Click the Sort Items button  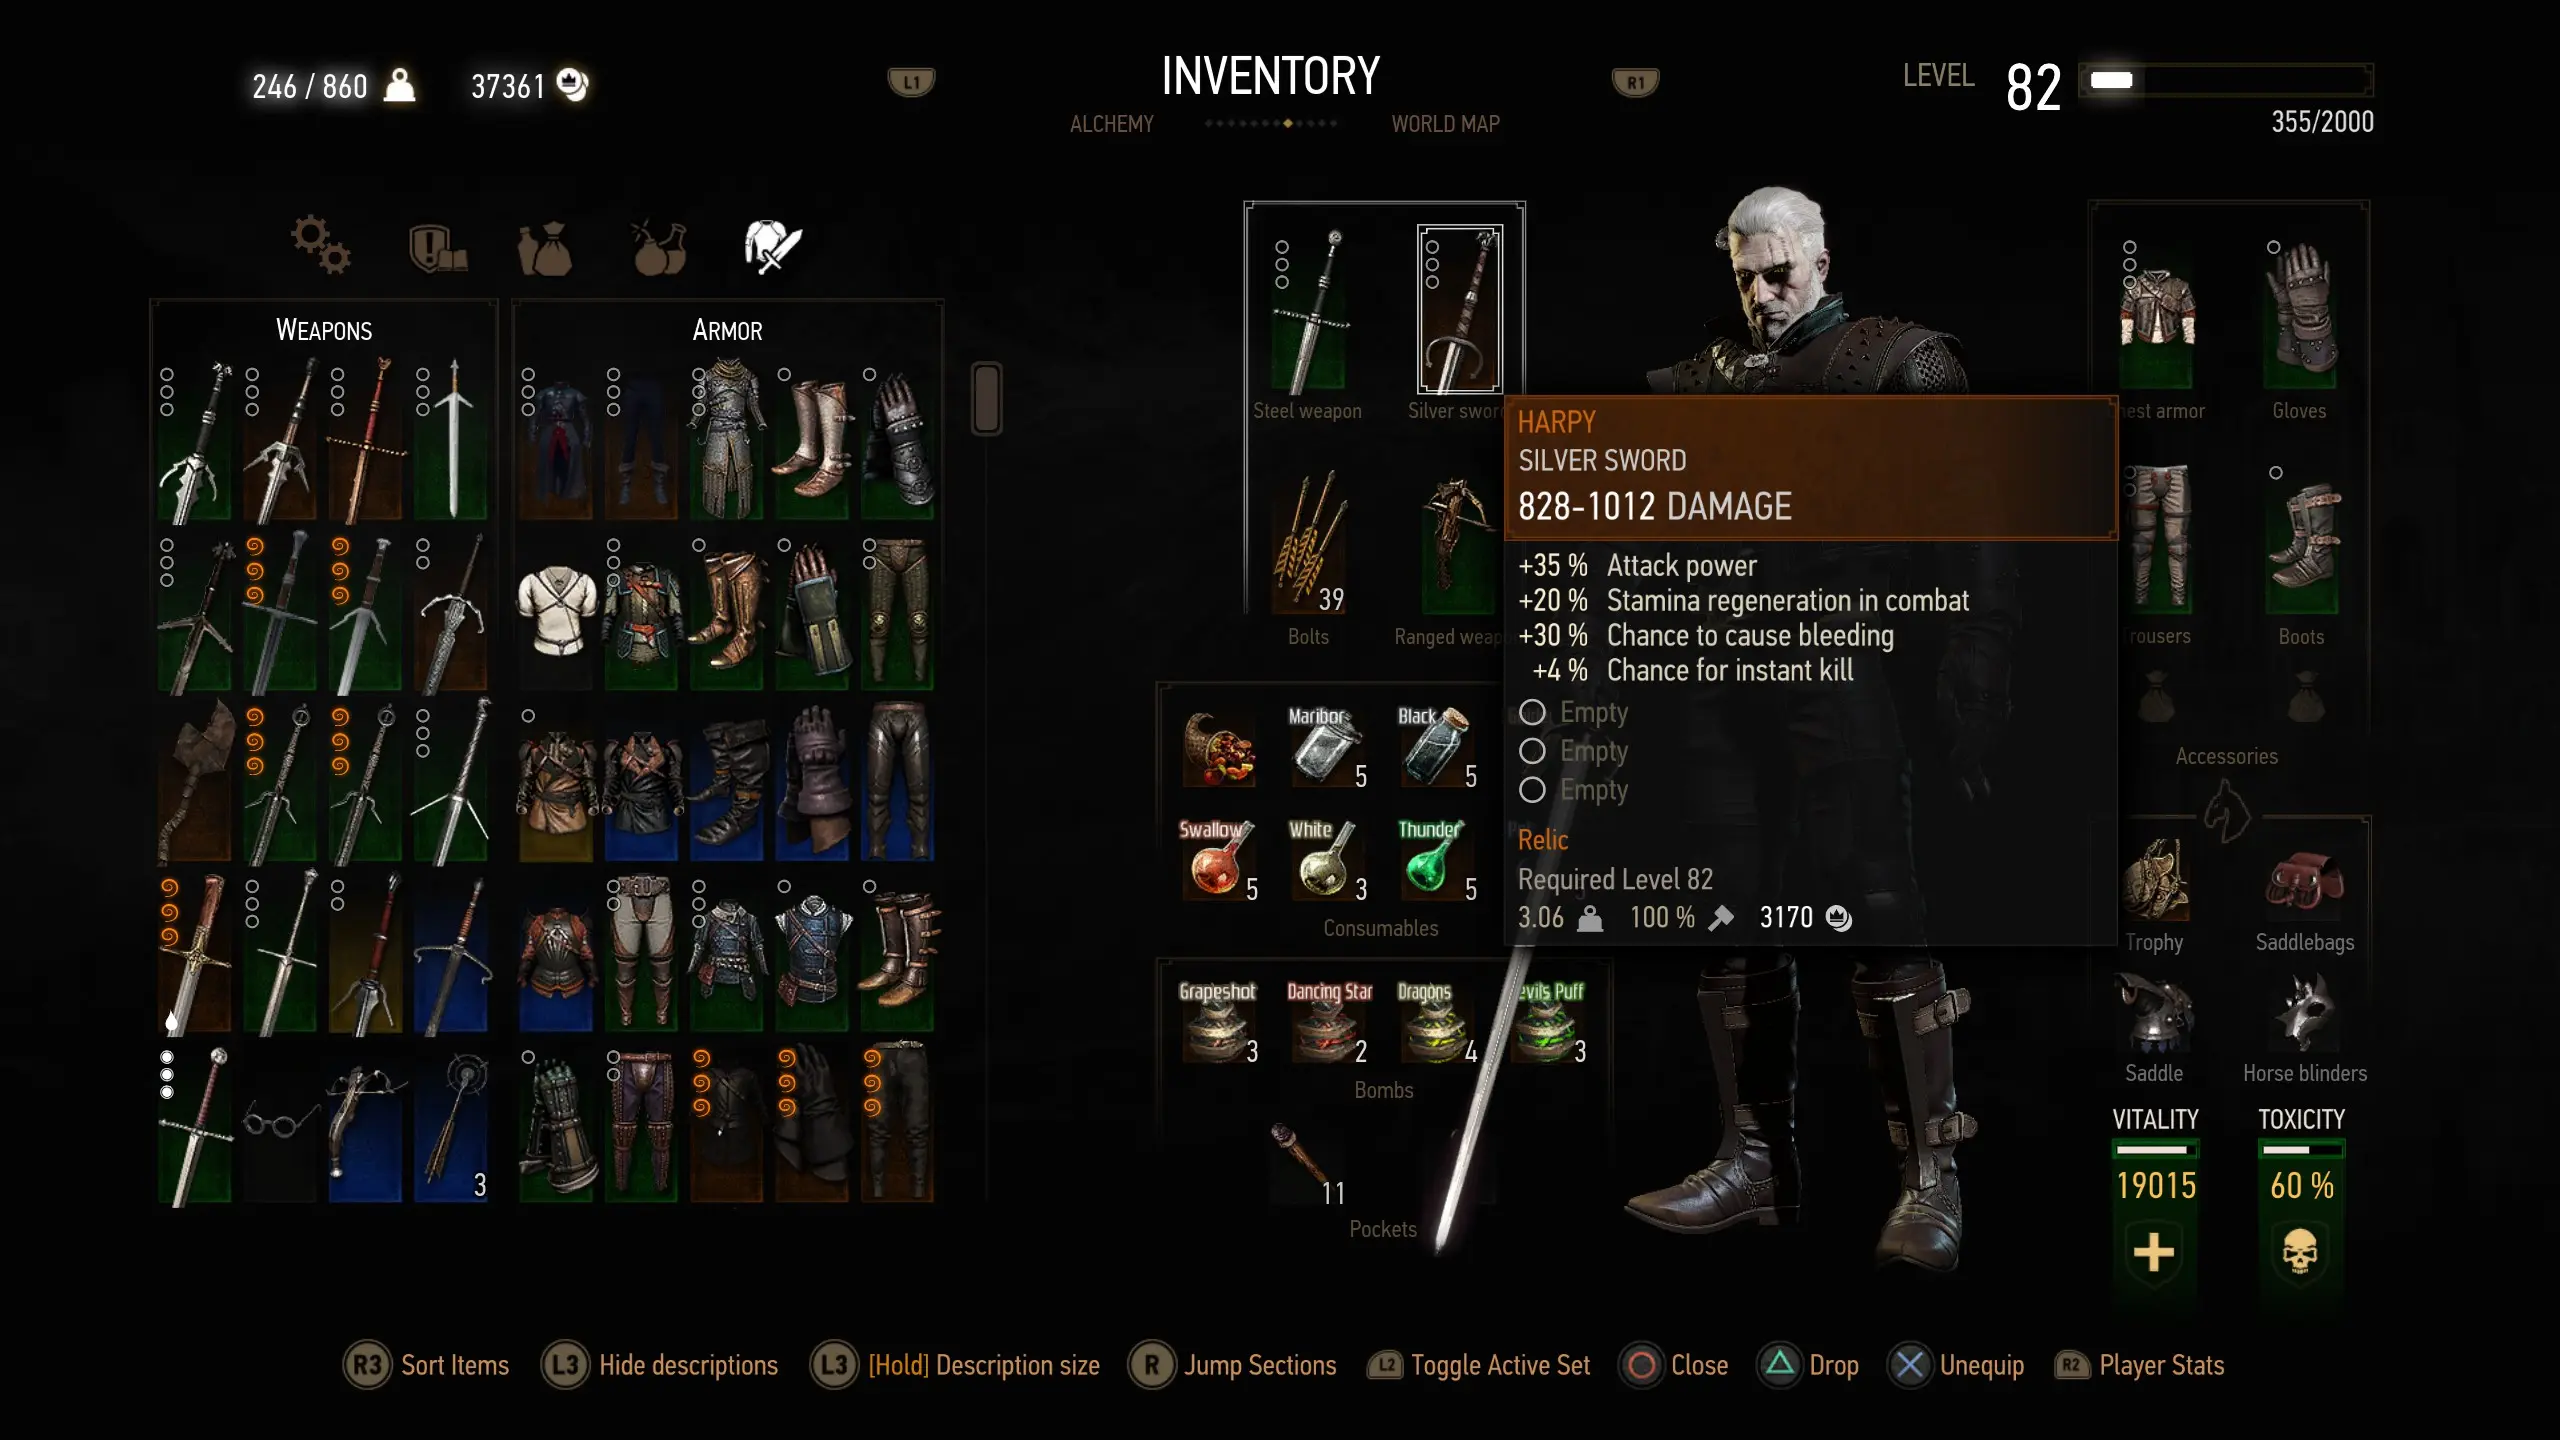[427, 1365]
